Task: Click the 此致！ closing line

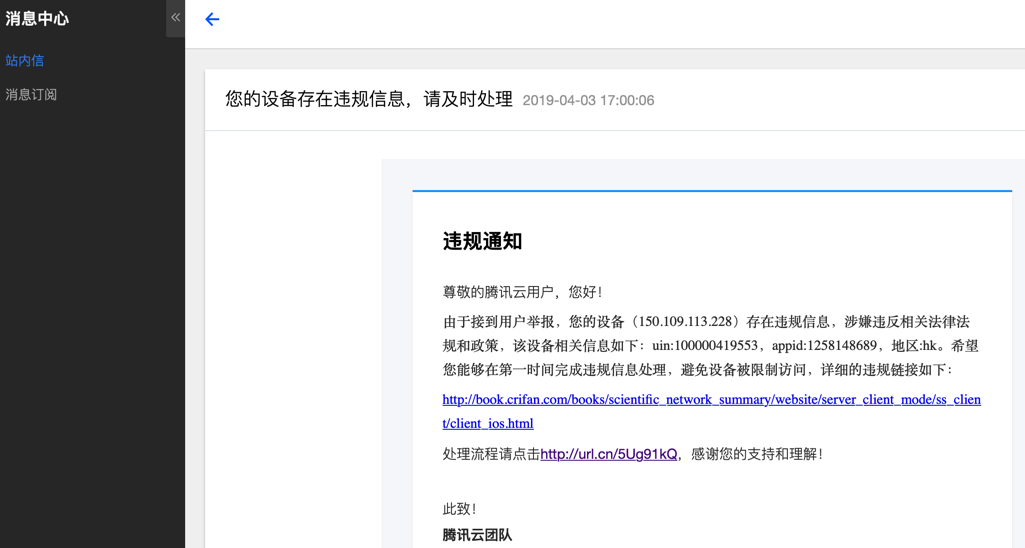Action: click(460, 509)
